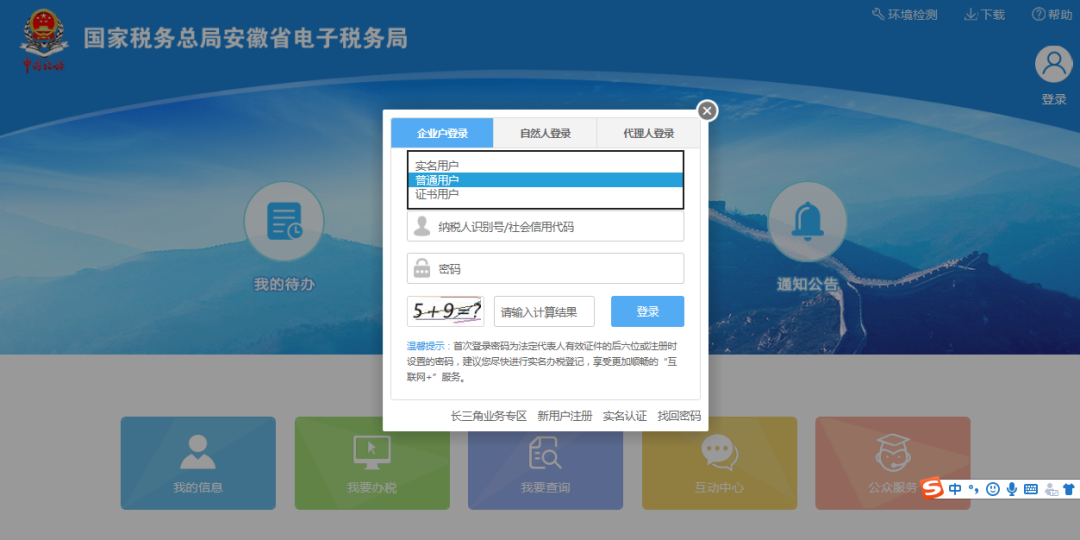Toggle the 中 Chinese input mode

[955, 489]
